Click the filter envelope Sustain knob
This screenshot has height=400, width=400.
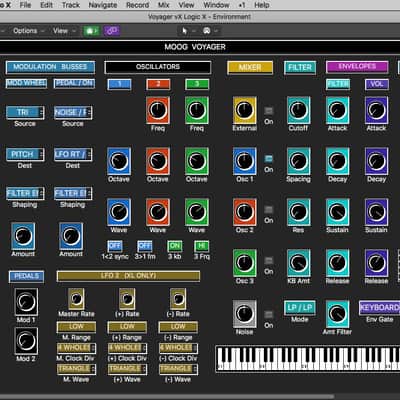337,212
